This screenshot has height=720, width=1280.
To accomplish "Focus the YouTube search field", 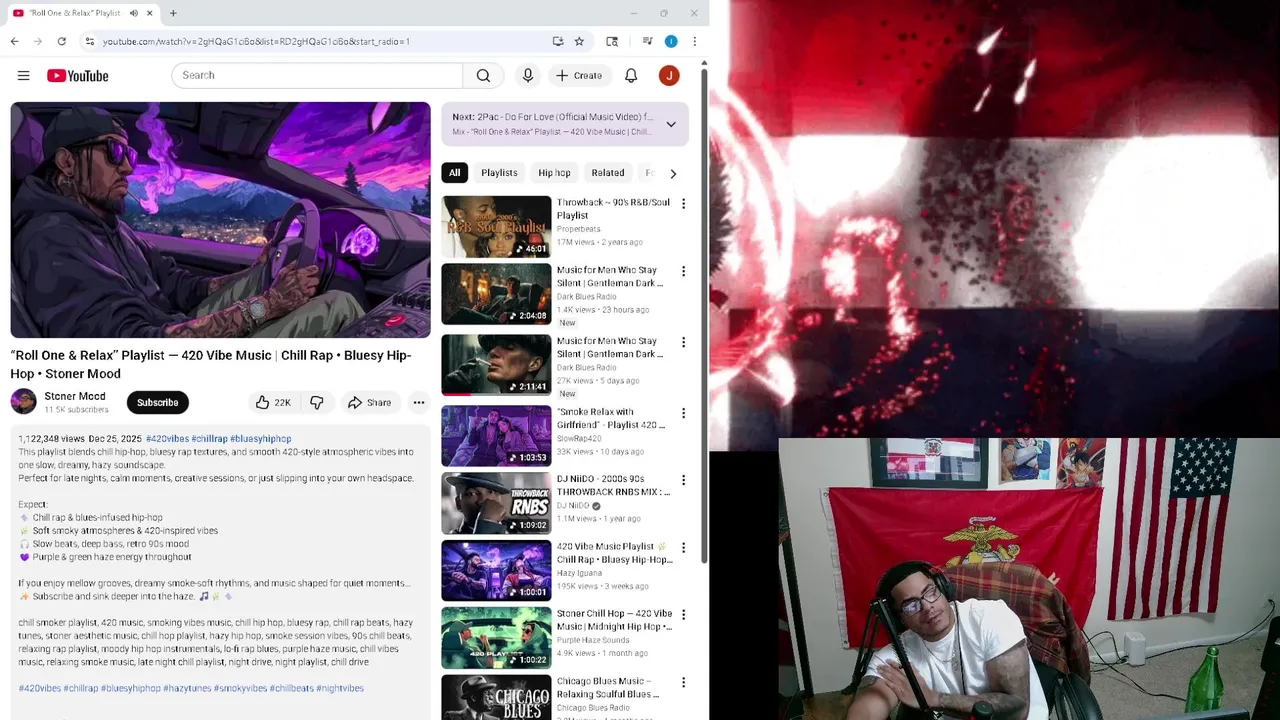I will pyautogui.click(x=317, y=75).
